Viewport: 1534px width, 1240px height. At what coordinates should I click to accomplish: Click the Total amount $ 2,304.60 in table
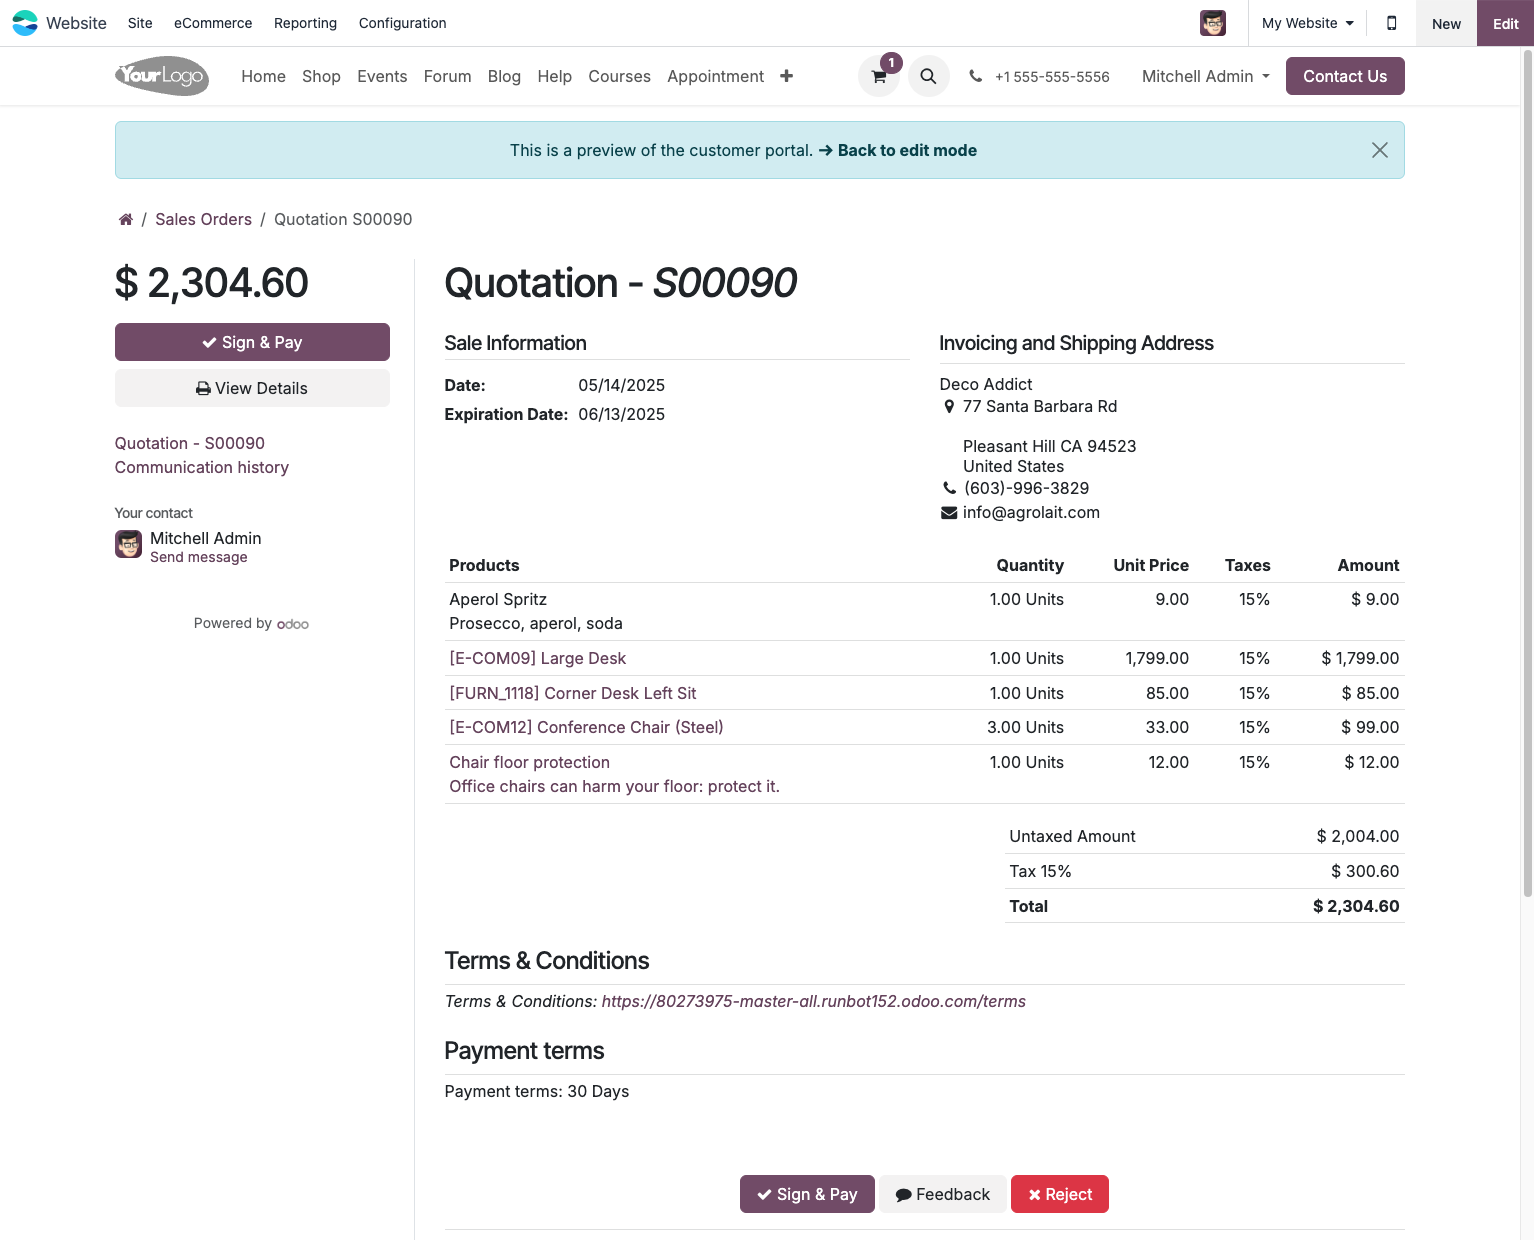1356,906
